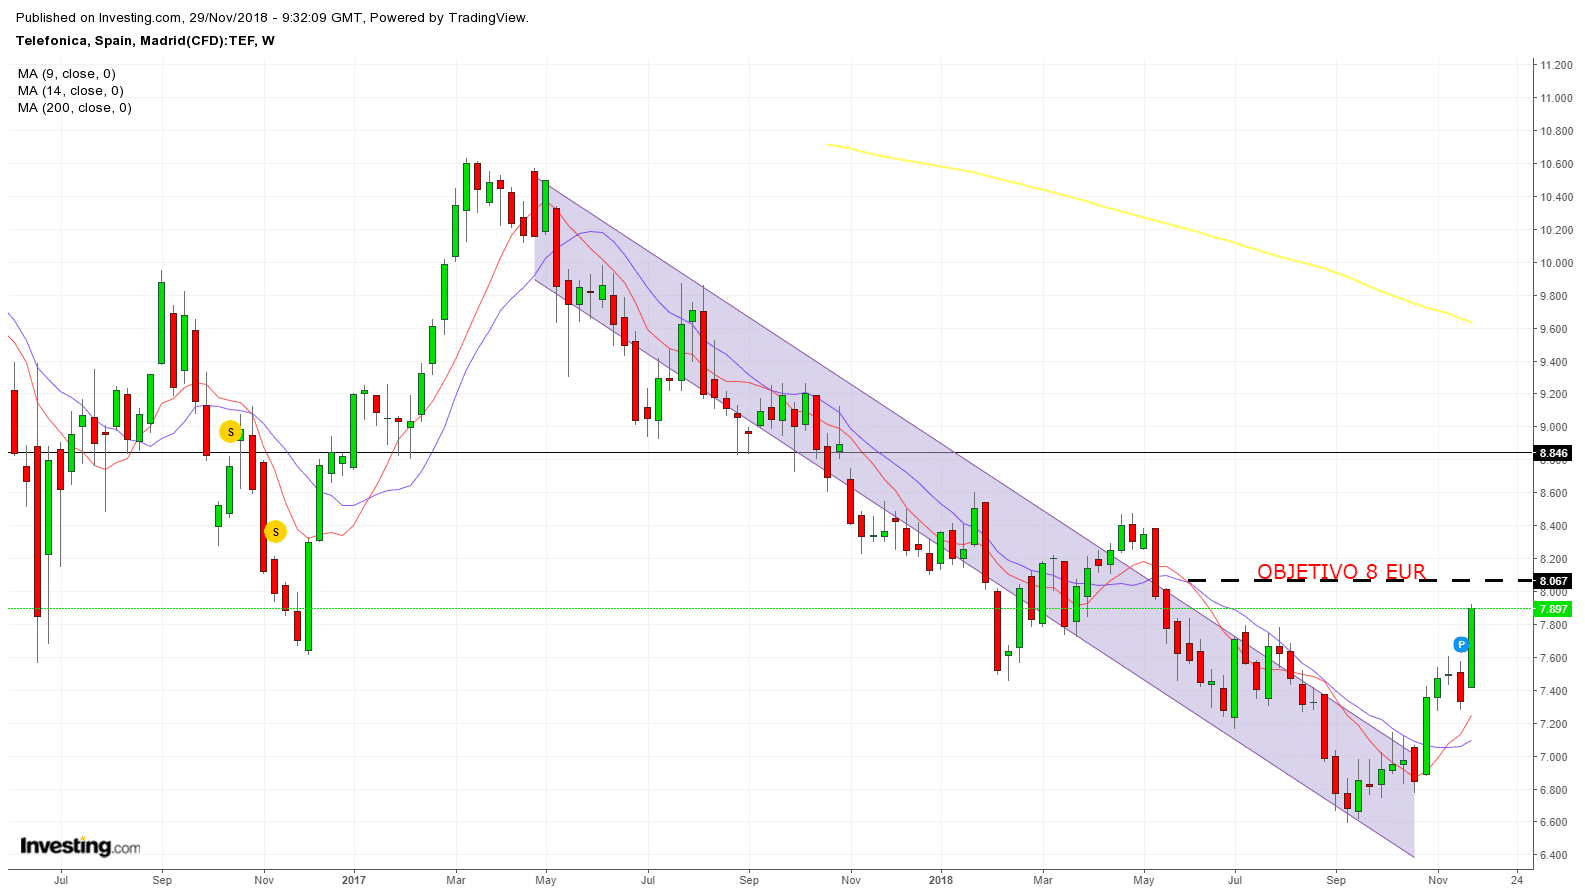Screen dimensions: 1585x893
Task: Click the 2018 label on time axis
Action: [940, 880]
